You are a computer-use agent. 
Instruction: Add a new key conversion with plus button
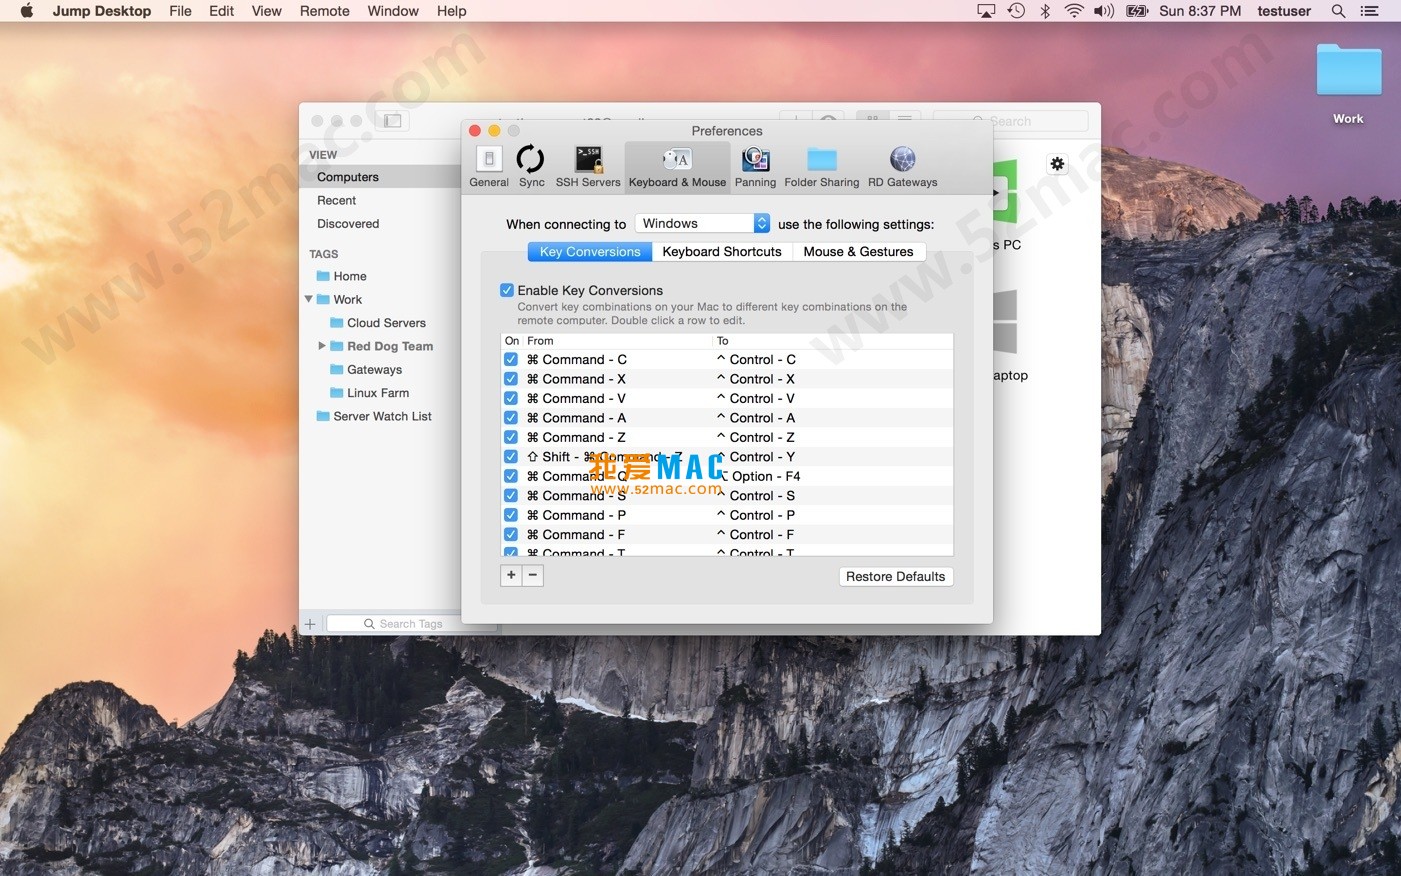[x=511, y=575]
